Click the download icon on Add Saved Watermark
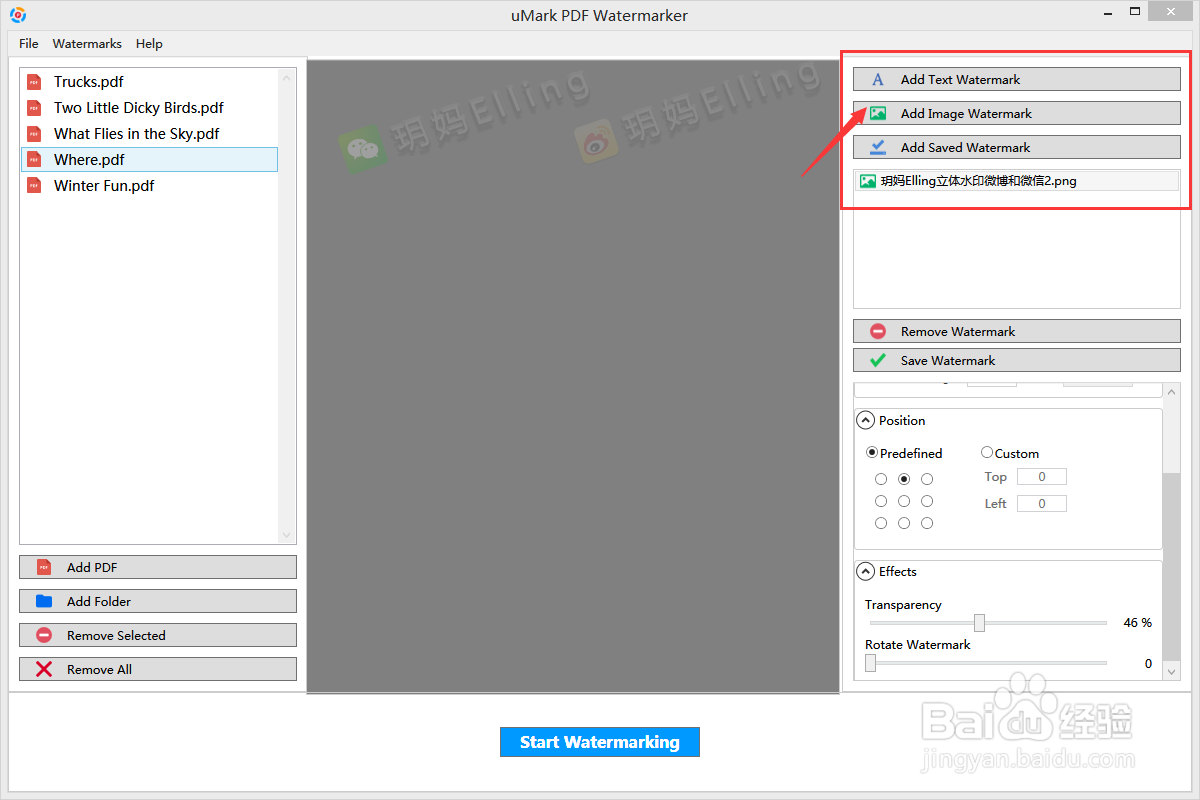 pos(878,147)
